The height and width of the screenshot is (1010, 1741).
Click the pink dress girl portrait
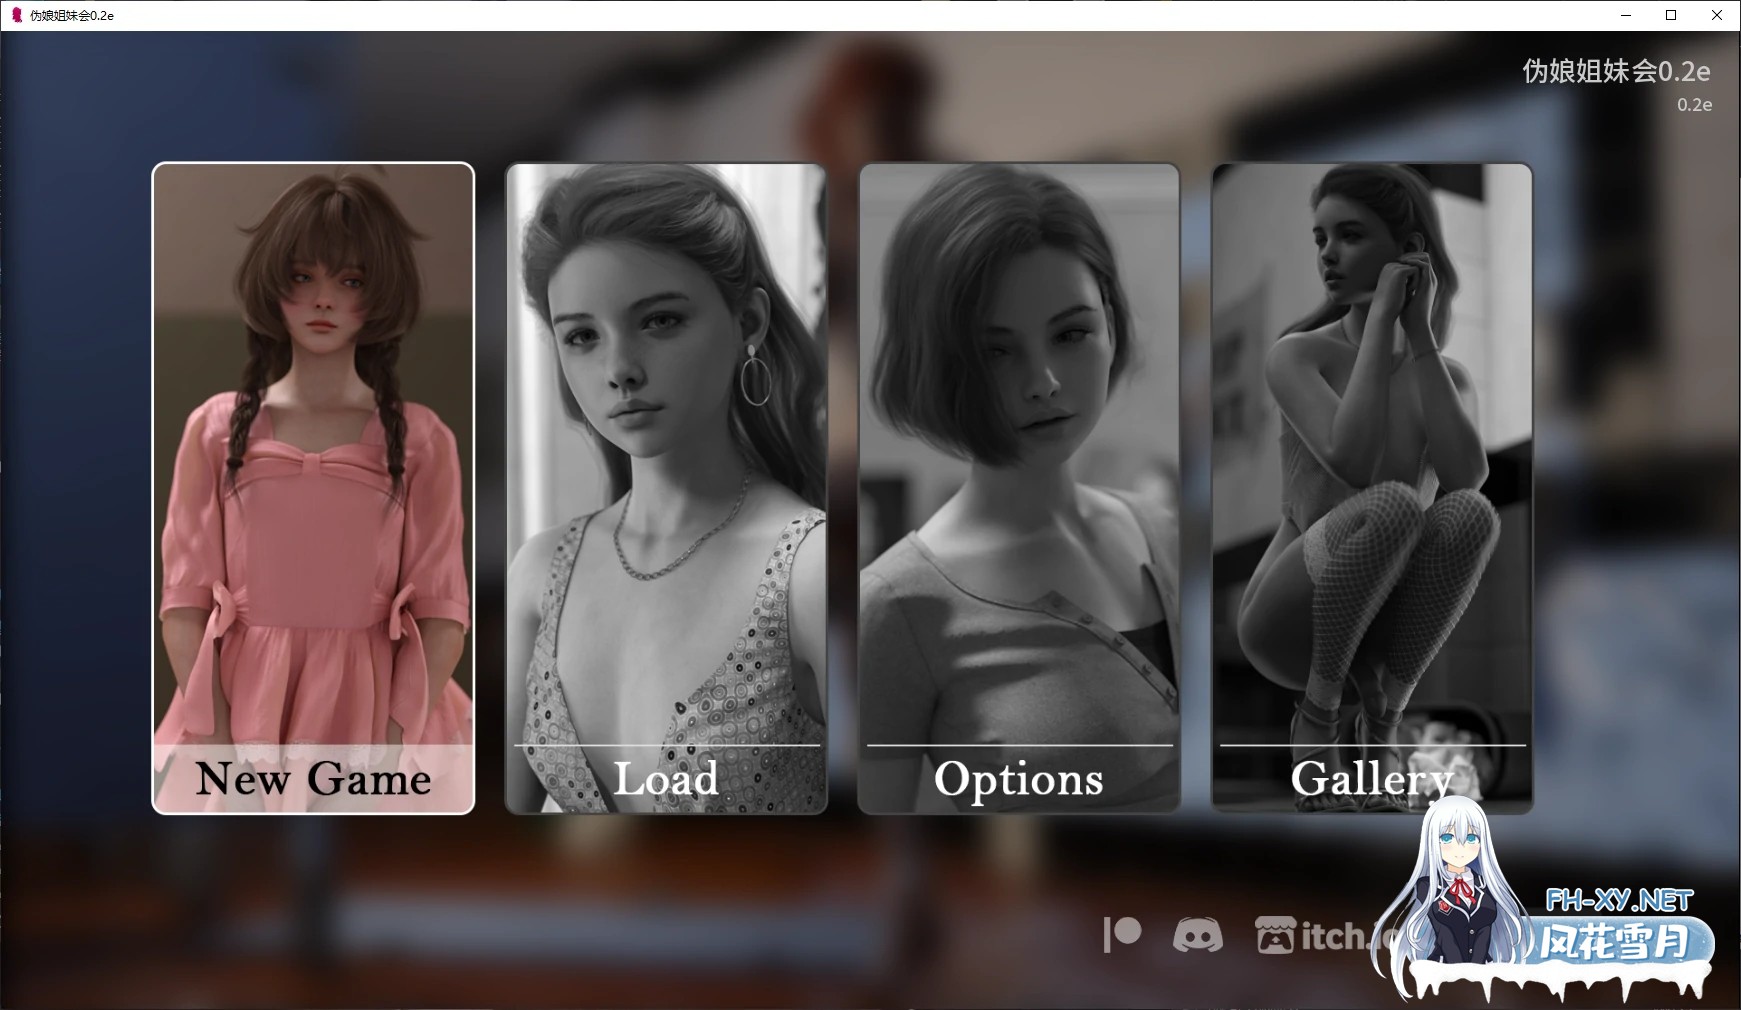pyautogui.click(x=313, y=450)
